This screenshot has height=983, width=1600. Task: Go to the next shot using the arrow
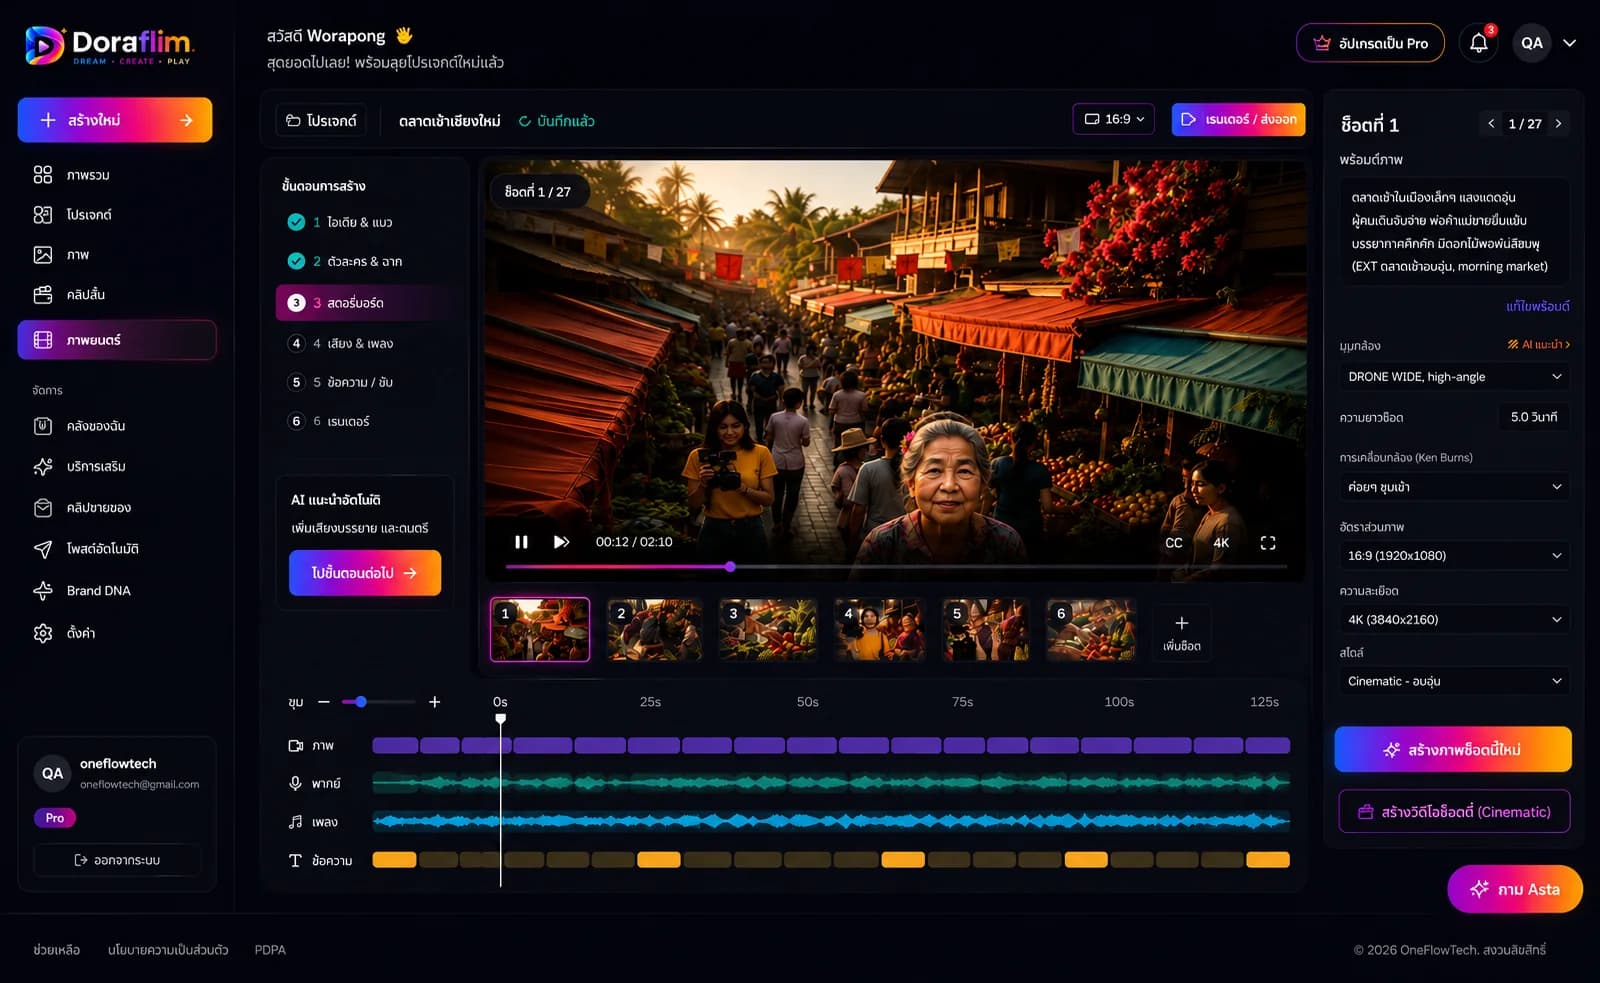point(1558,124)
